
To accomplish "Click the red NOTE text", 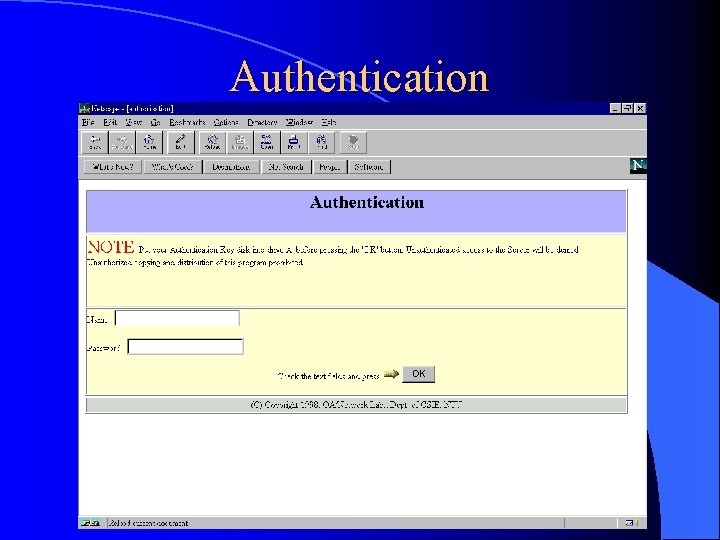I will [111, 247].
